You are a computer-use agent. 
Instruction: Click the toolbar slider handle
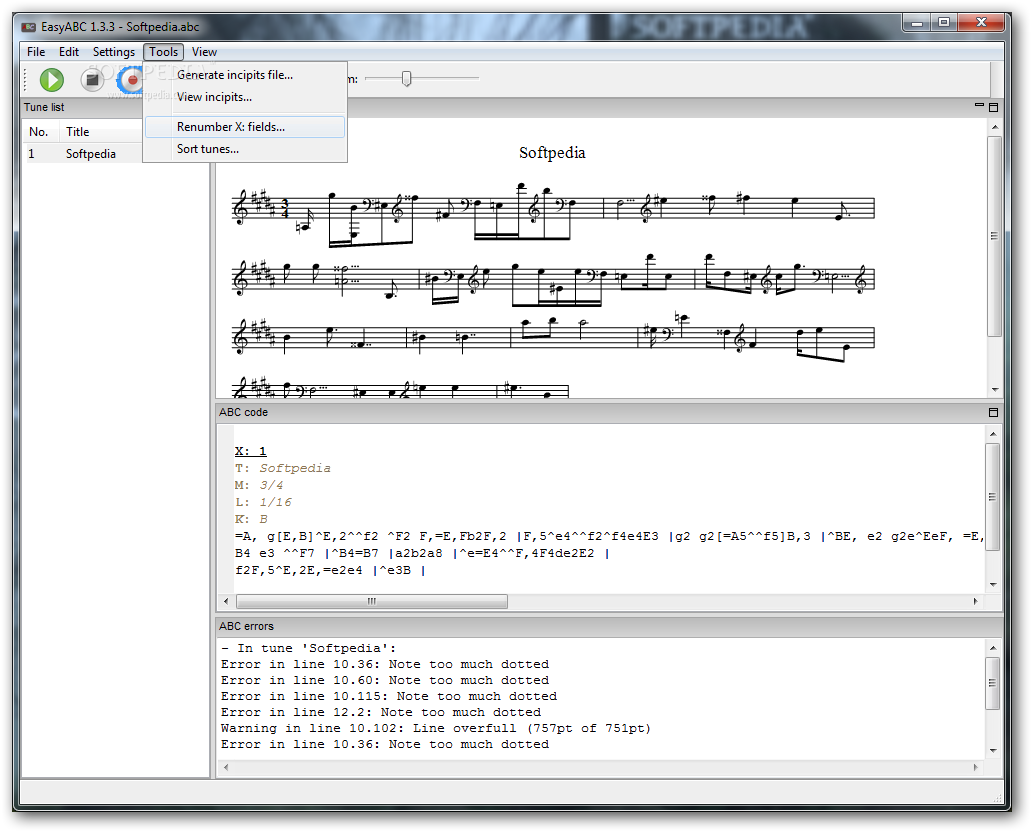click(406, 79)
